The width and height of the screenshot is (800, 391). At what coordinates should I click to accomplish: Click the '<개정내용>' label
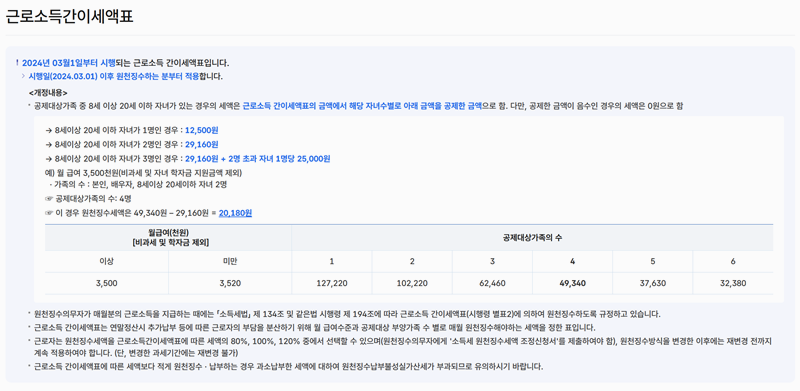coord(48,93)
